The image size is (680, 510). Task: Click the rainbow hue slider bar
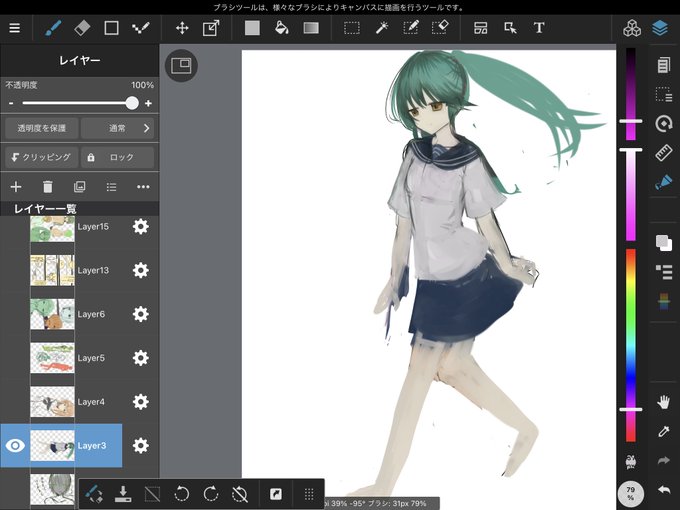click(x=631, y=345)
